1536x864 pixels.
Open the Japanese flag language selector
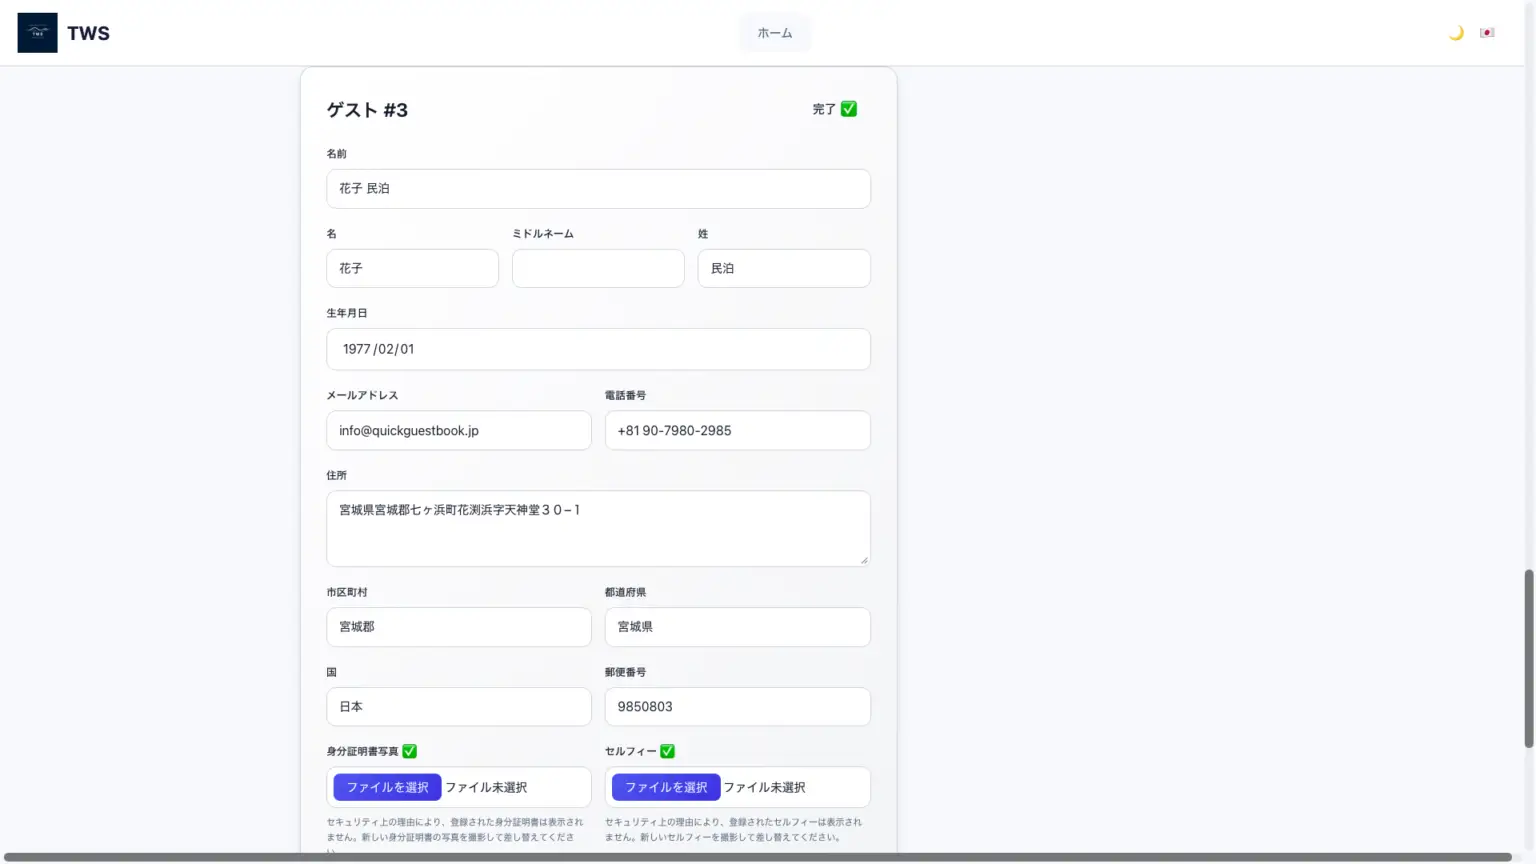1487,33
